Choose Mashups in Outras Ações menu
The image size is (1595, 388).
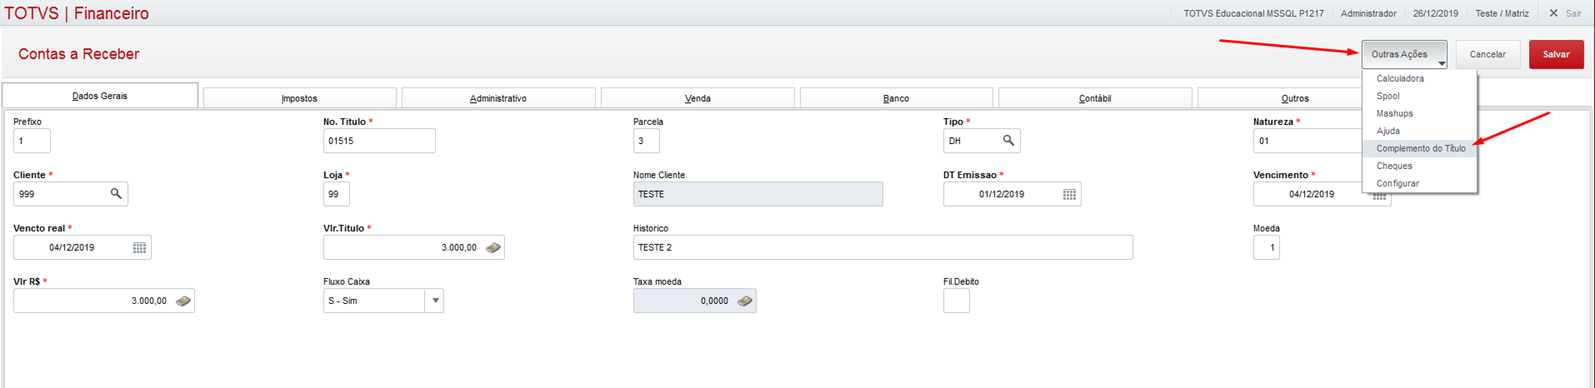(1394, 114)
